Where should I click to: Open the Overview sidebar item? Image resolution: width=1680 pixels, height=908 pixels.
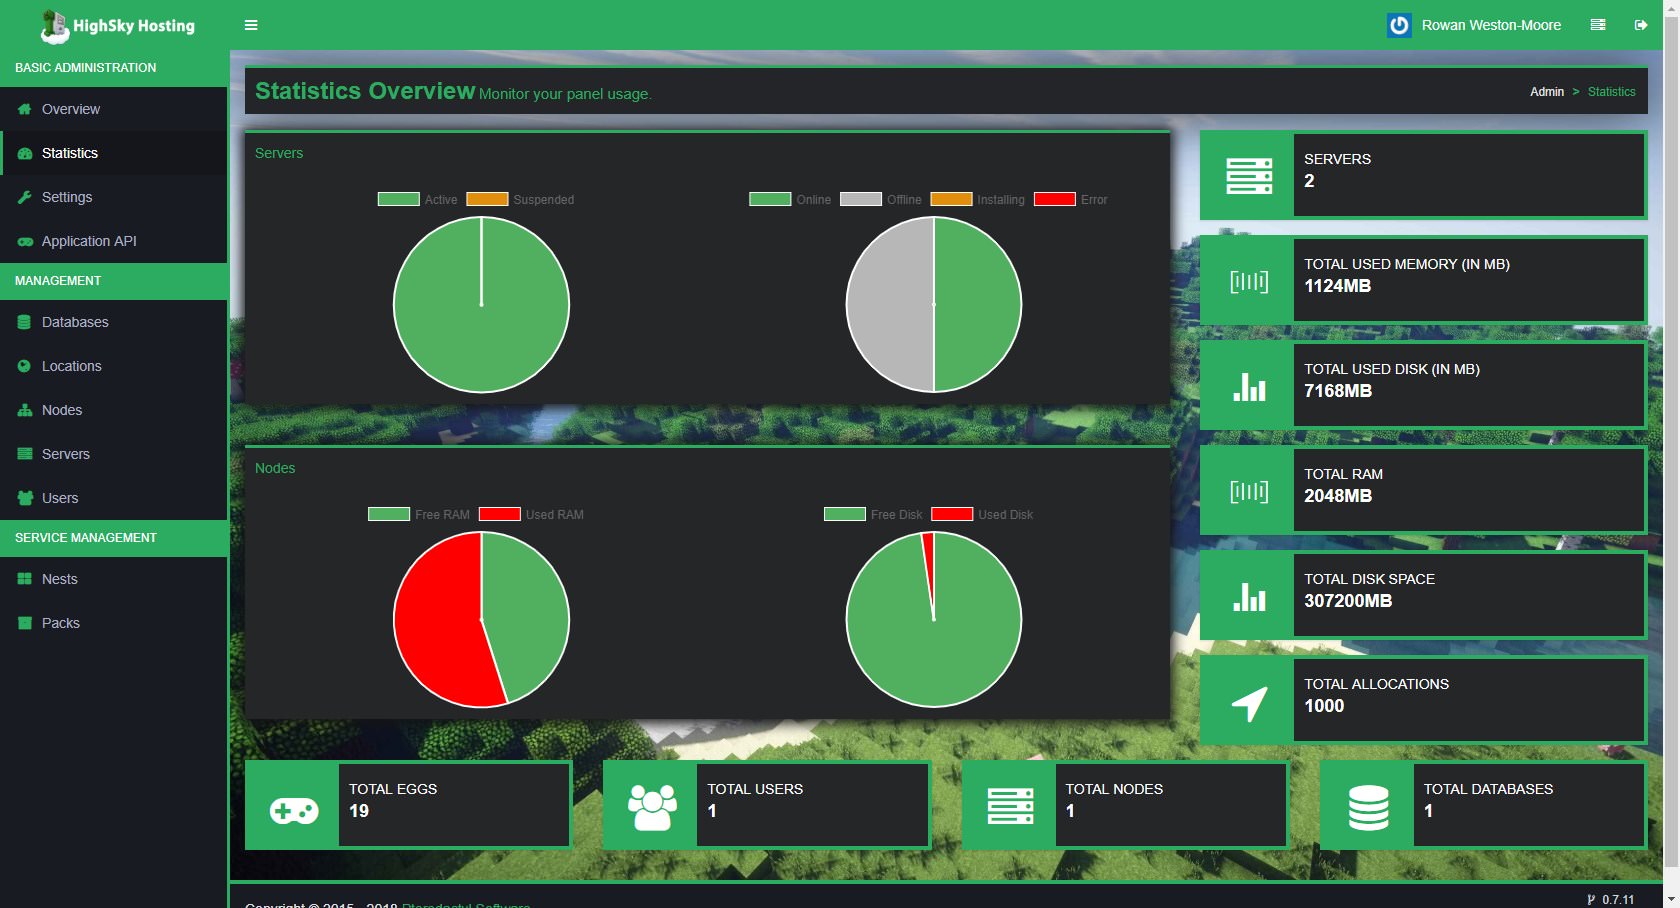click(x=71, y=109)
